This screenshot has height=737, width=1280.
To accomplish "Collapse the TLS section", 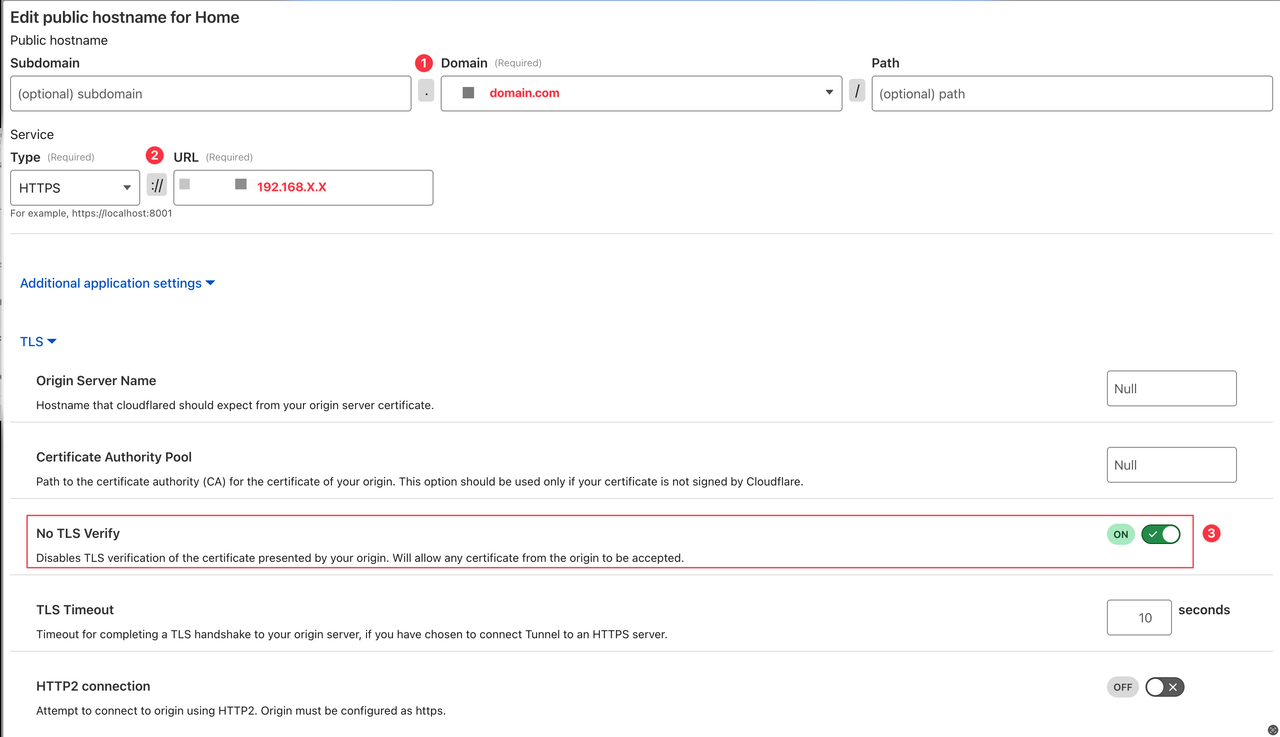I will point(36,341).
